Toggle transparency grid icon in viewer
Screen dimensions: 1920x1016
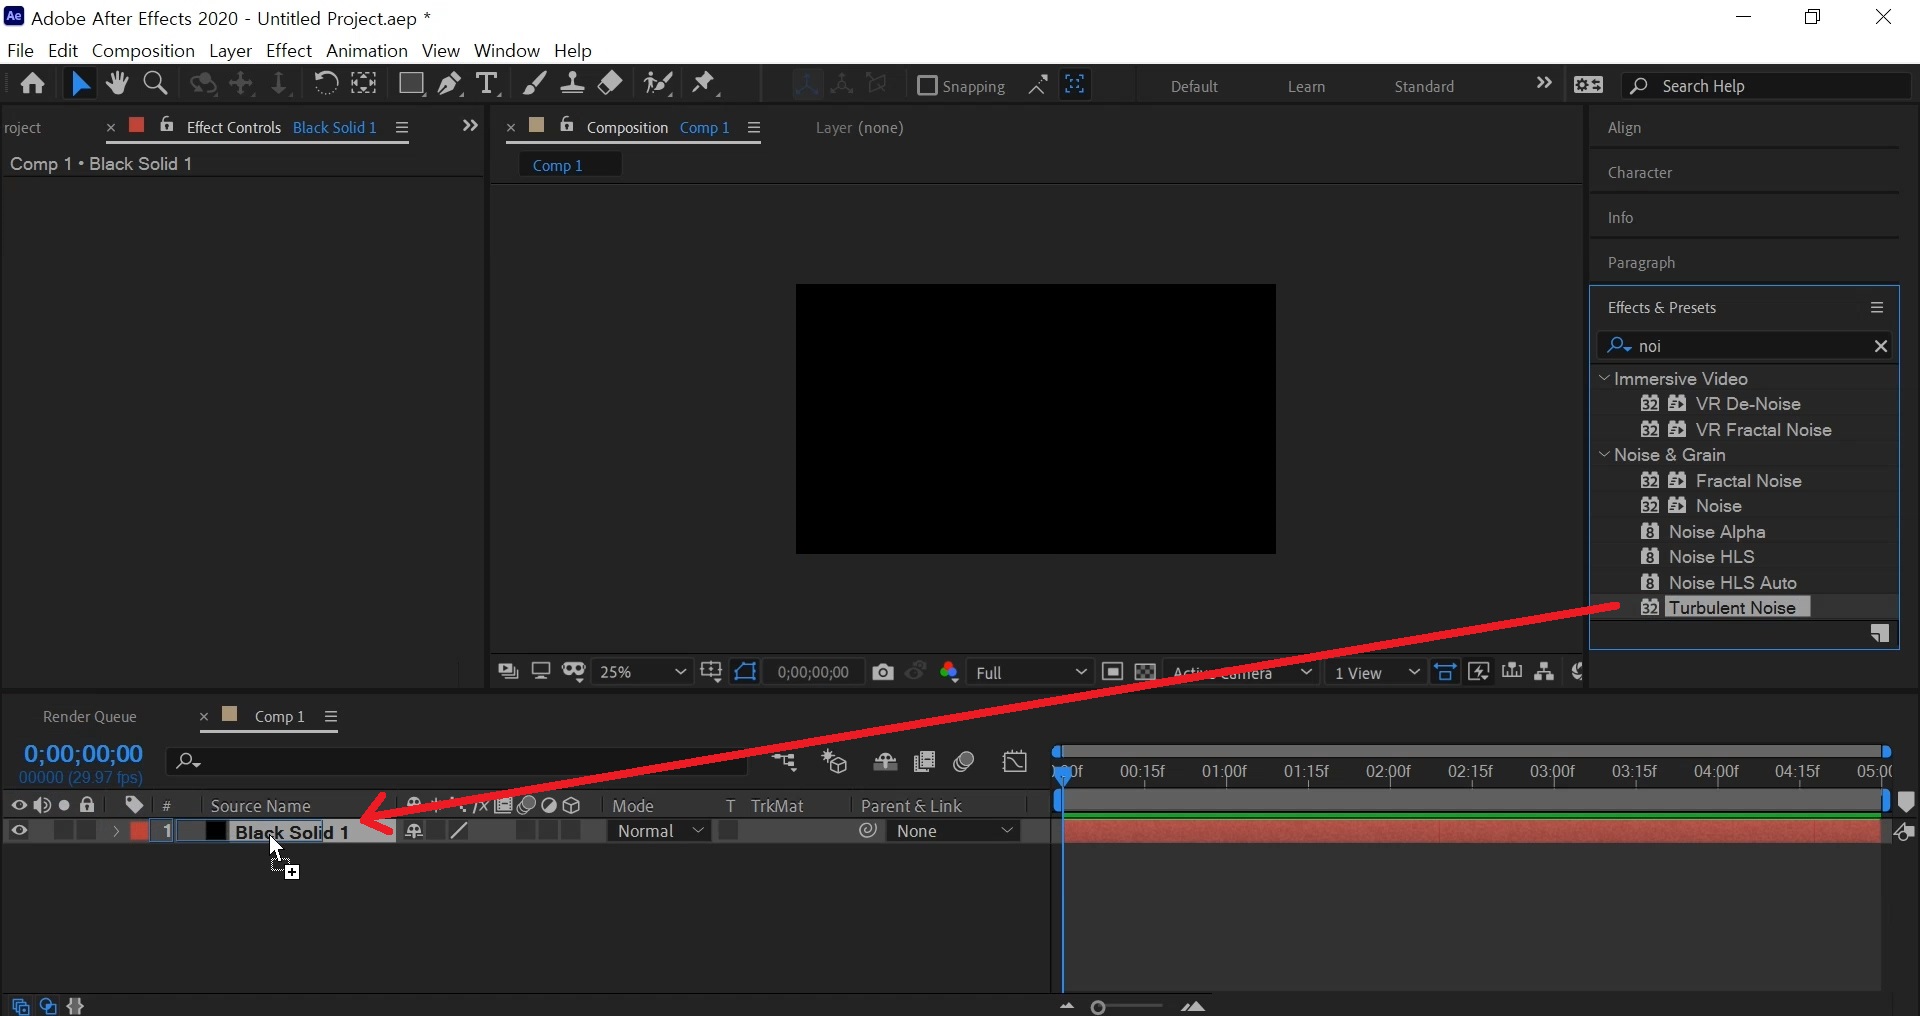coord(1146,672)
